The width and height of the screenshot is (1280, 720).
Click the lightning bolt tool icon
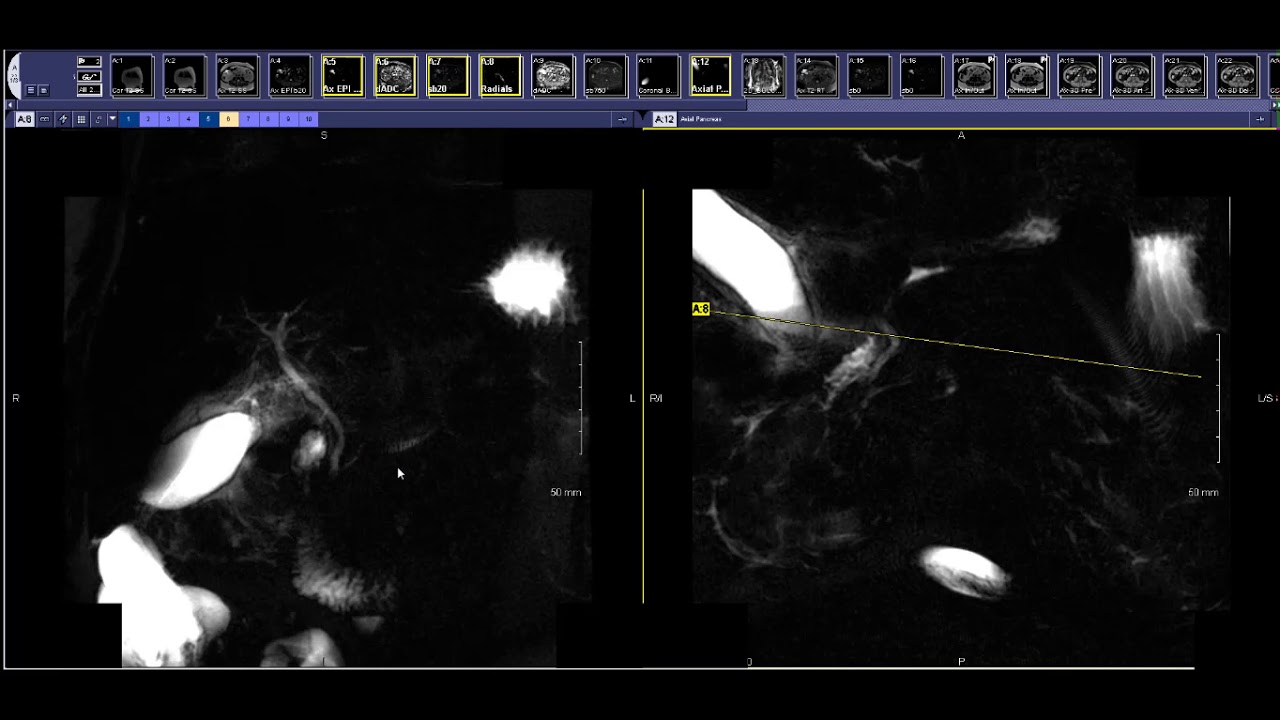(x=63, y=119)
